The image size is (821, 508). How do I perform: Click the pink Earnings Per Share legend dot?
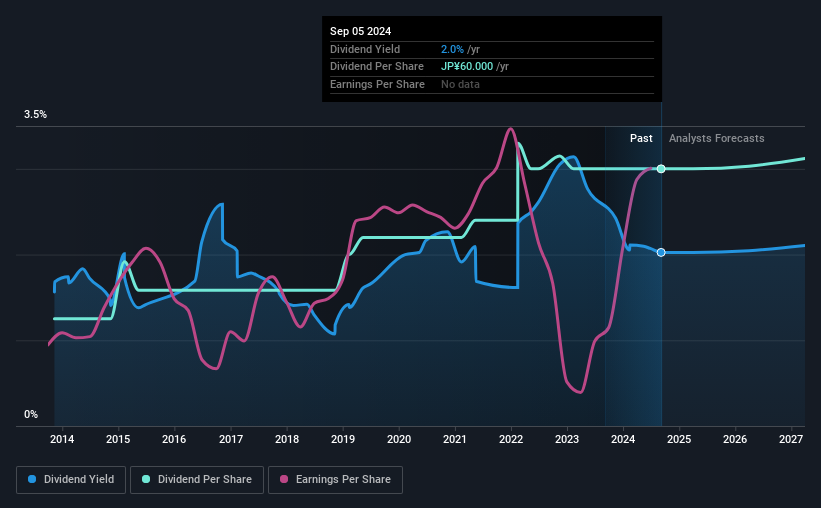pos(284,479)
